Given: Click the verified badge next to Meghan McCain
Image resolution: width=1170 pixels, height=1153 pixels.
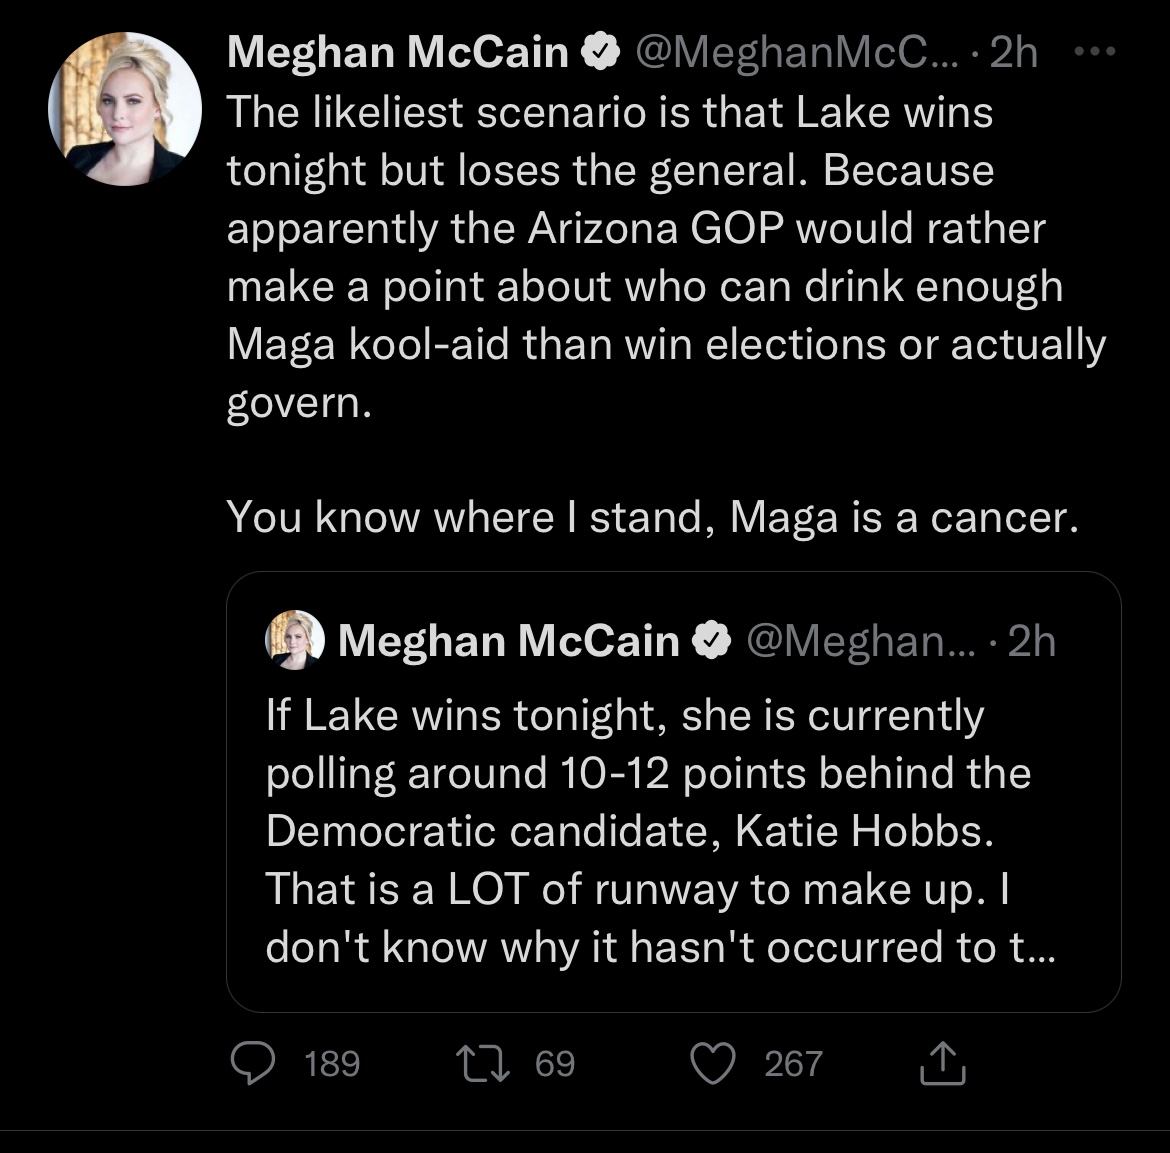Looking at the screenshot, I should click(600, 50).
